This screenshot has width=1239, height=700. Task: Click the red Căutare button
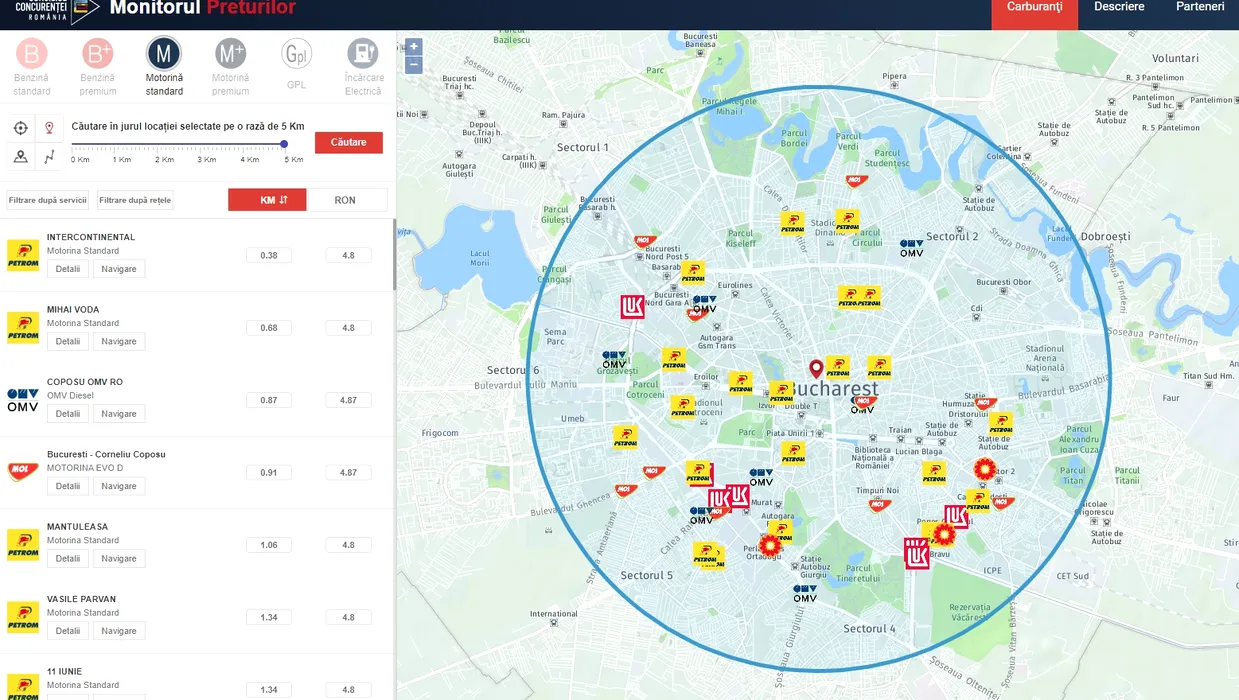349,142
